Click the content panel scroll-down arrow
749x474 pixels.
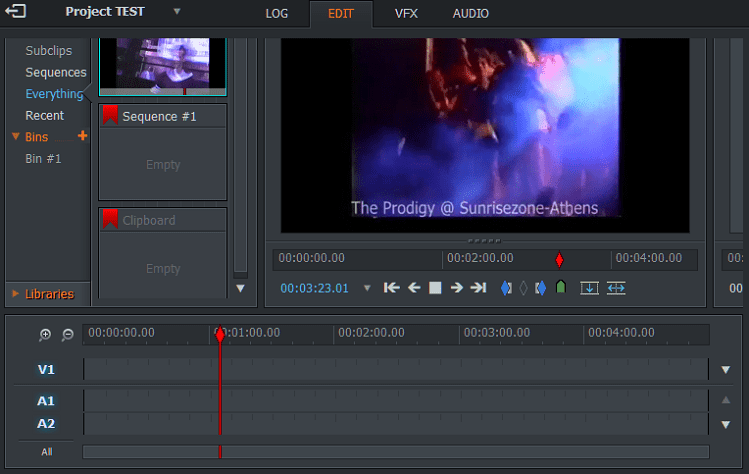click(240, 288)
